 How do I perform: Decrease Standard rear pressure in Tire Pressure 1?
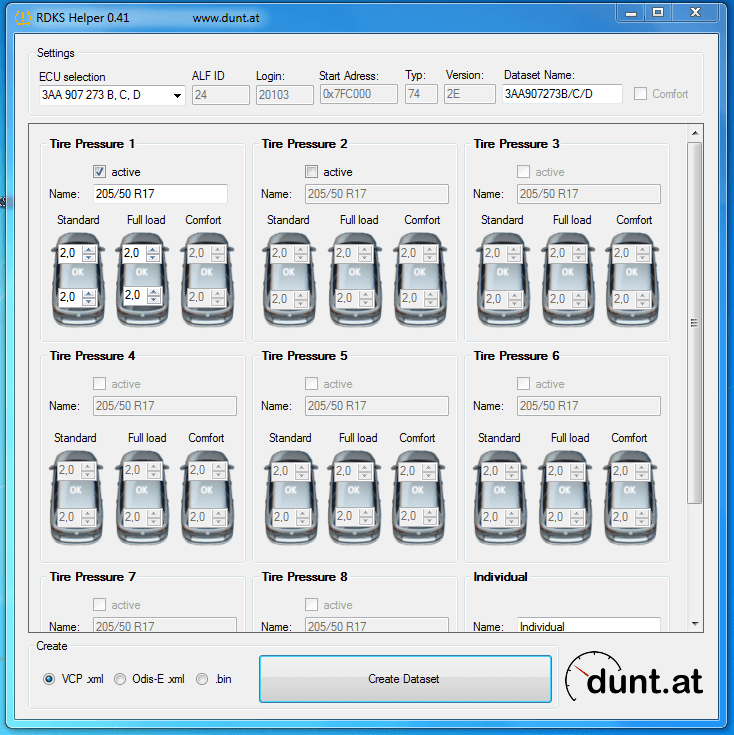(89, 301)
